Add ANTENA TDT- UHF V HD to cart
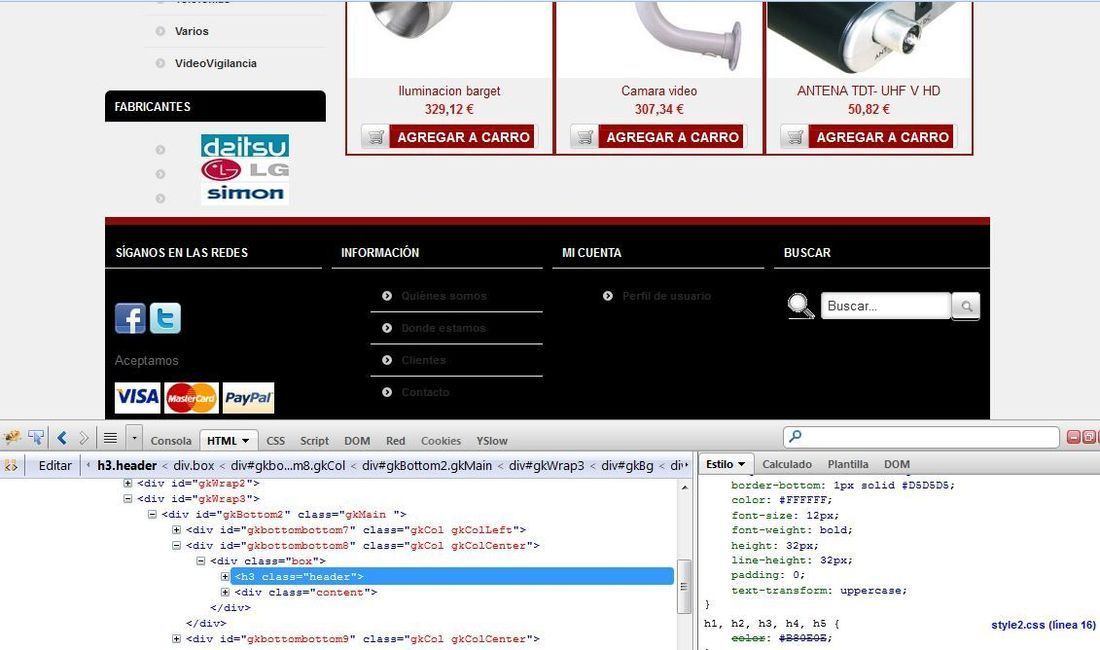The width and height of the screenshot is (1100, 650). point(882,137)
